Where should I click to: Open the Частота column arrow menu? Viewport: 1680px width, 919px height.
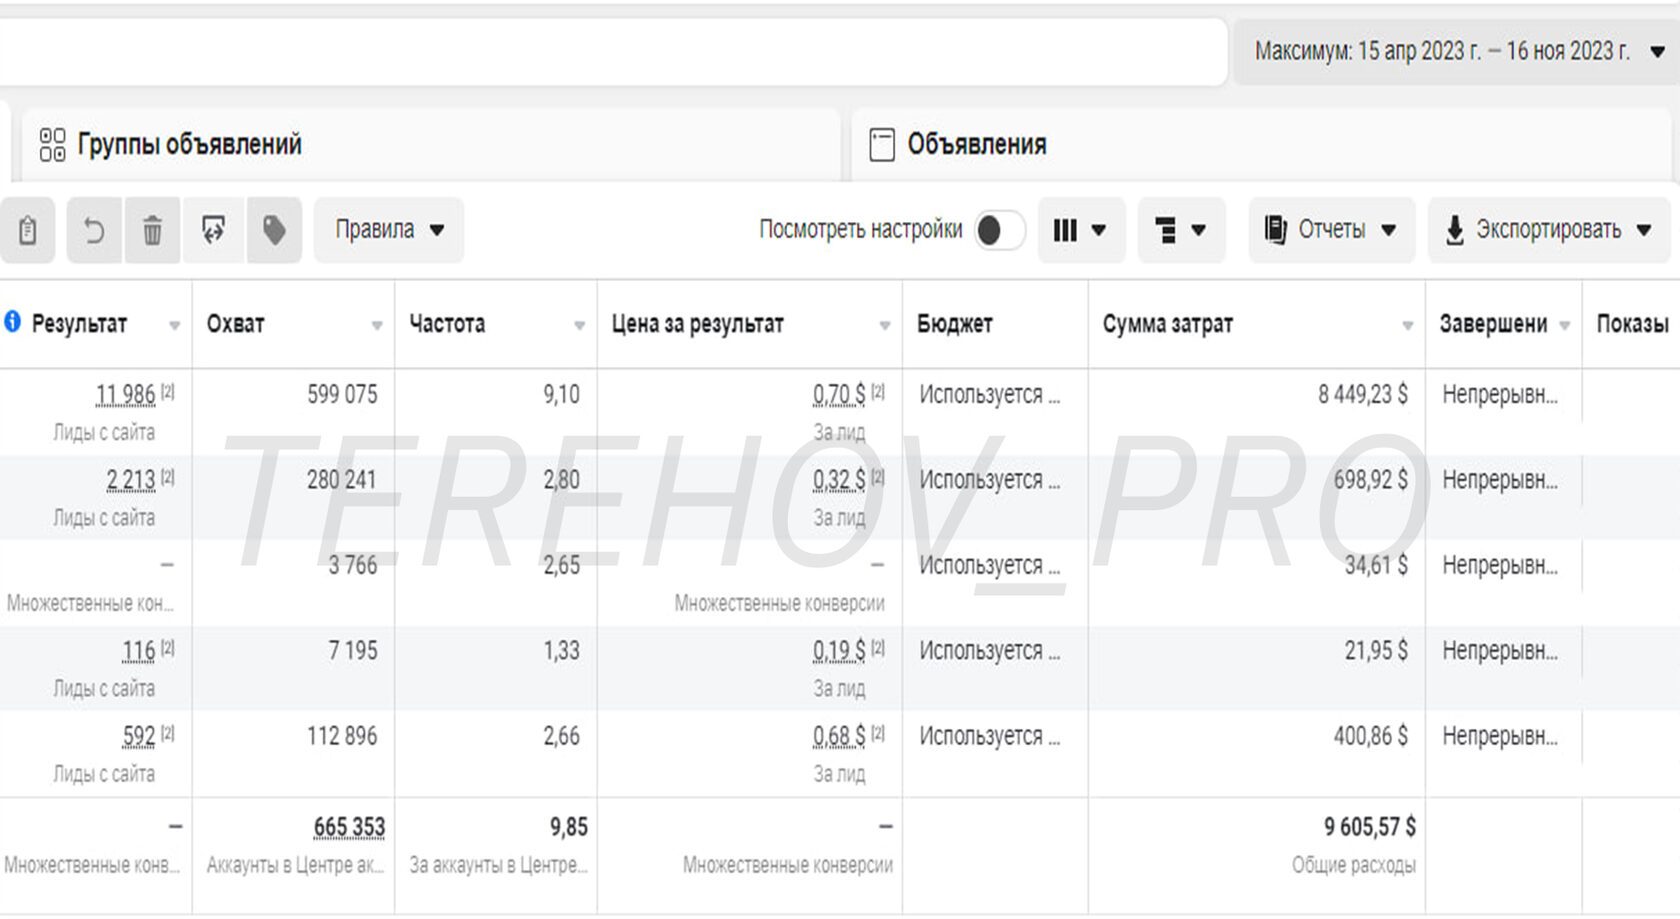579,325
